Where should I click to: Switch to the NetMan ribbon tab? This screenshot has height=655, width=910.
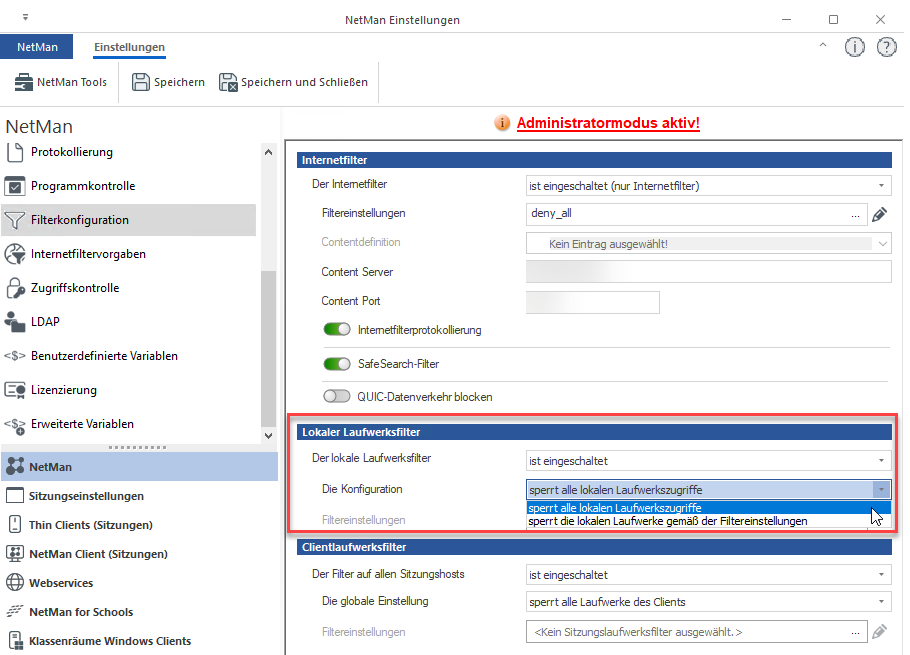(x=37, y=47)
